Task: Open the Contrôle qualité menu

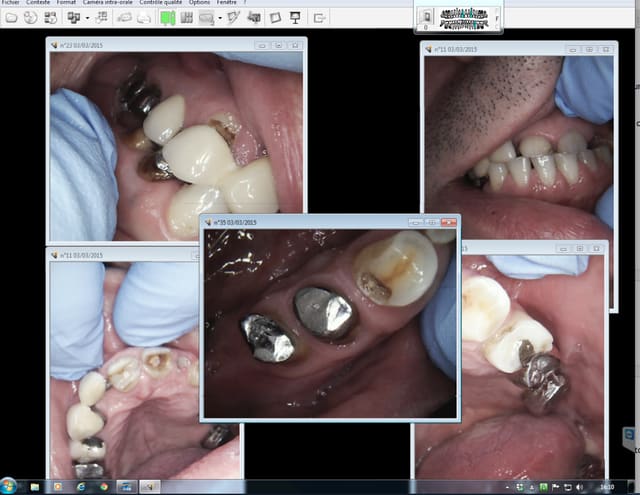Action: 162,3
